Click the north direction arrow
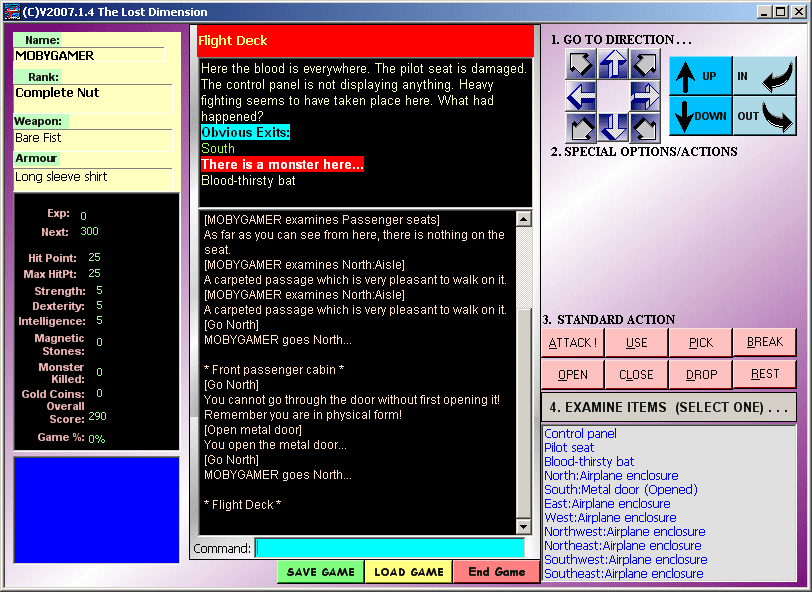The image size is (812, 592). click(x=613, y=65)
